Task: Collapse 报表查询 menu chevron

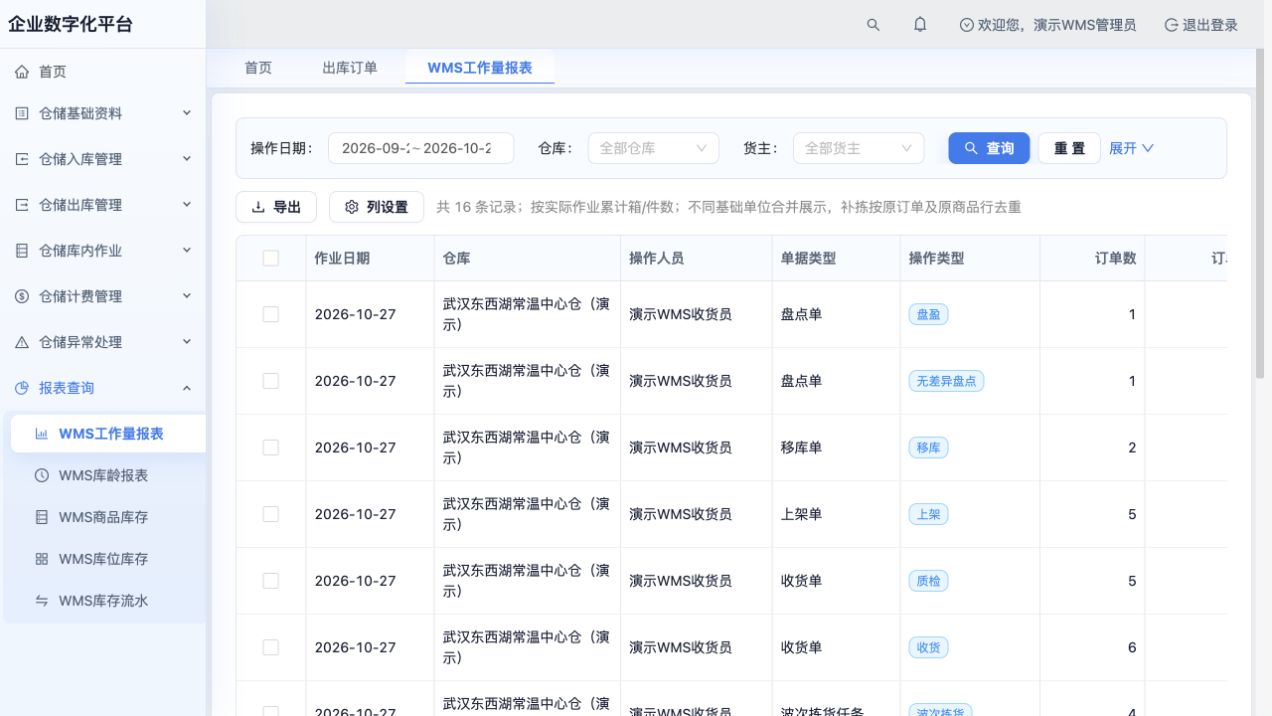Action: [x=187, y=388]
